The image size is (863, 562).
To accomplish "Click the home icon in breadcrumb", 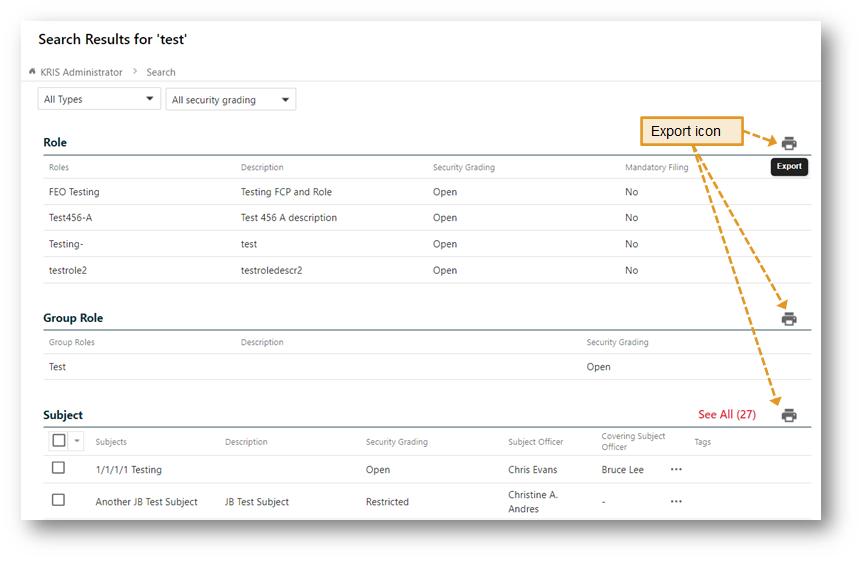I will (32, 72).
